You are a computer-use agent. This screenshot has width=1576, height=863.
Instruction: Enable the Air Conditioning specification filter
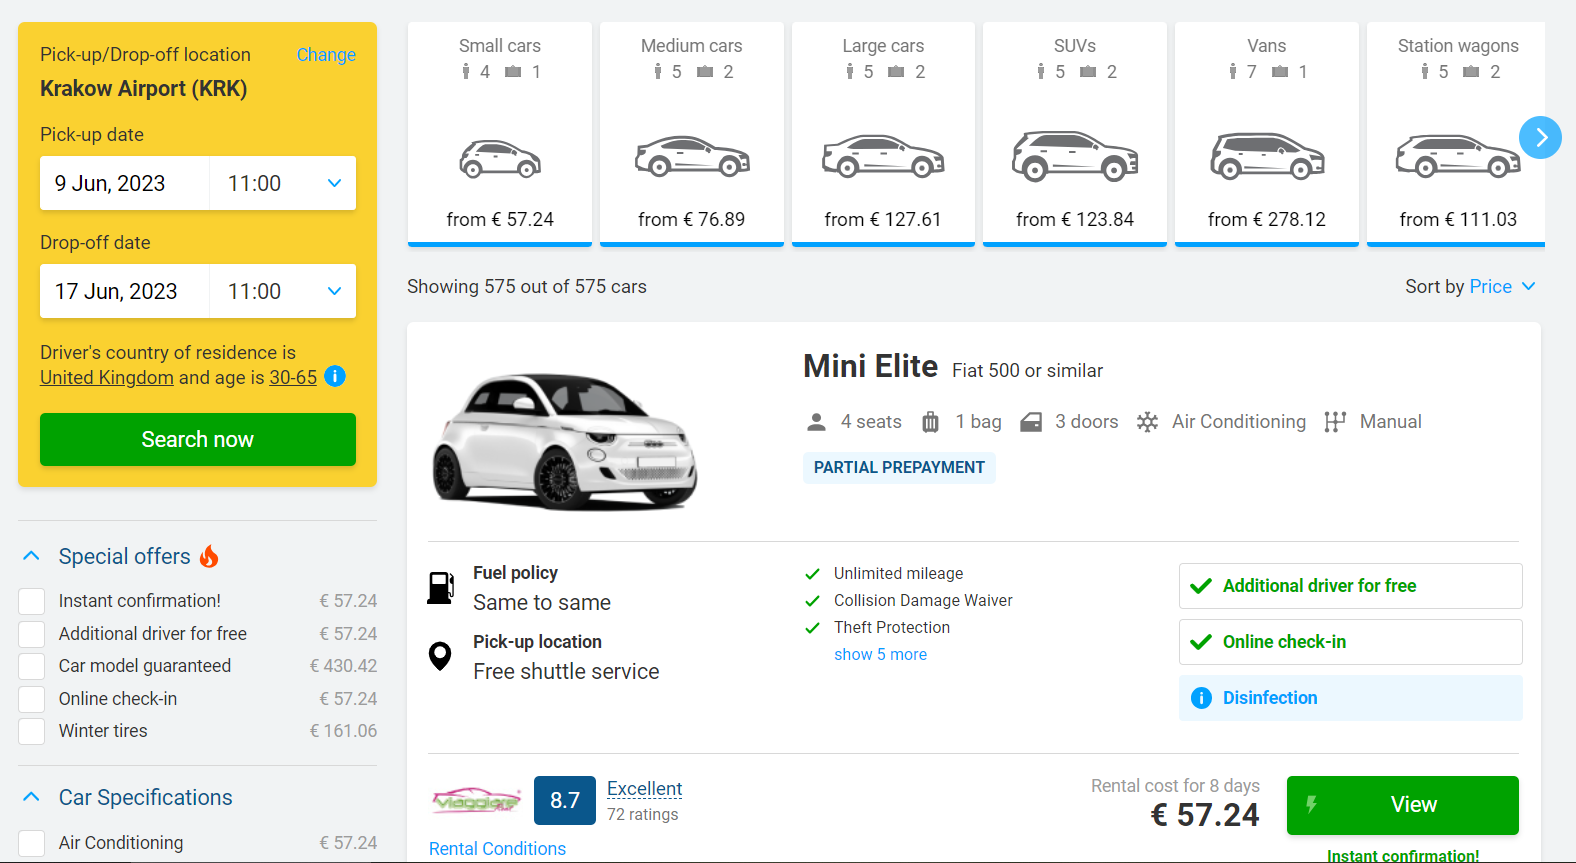tap(30, 842)
